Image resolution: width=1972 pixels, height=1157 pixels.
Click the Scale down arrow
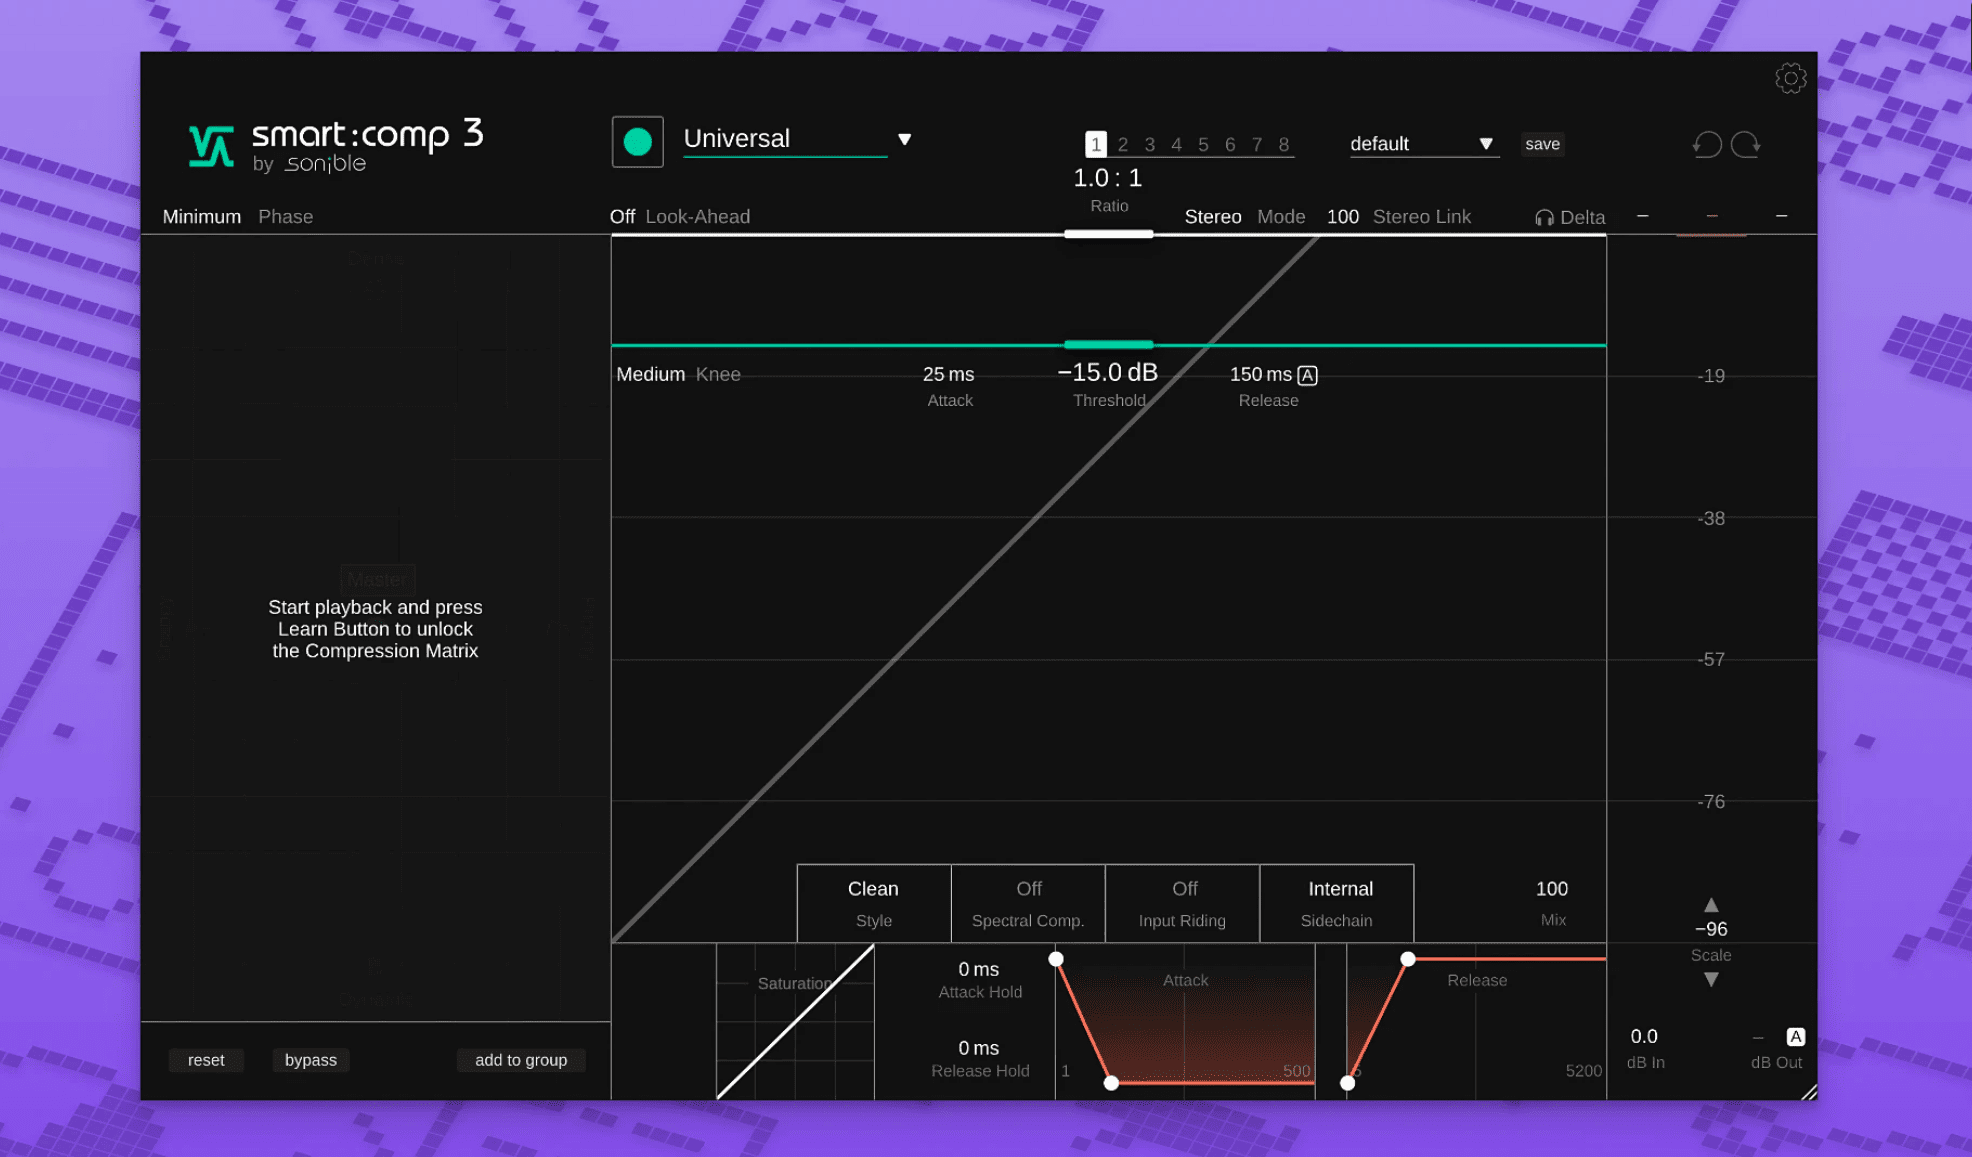point(1711,980)
